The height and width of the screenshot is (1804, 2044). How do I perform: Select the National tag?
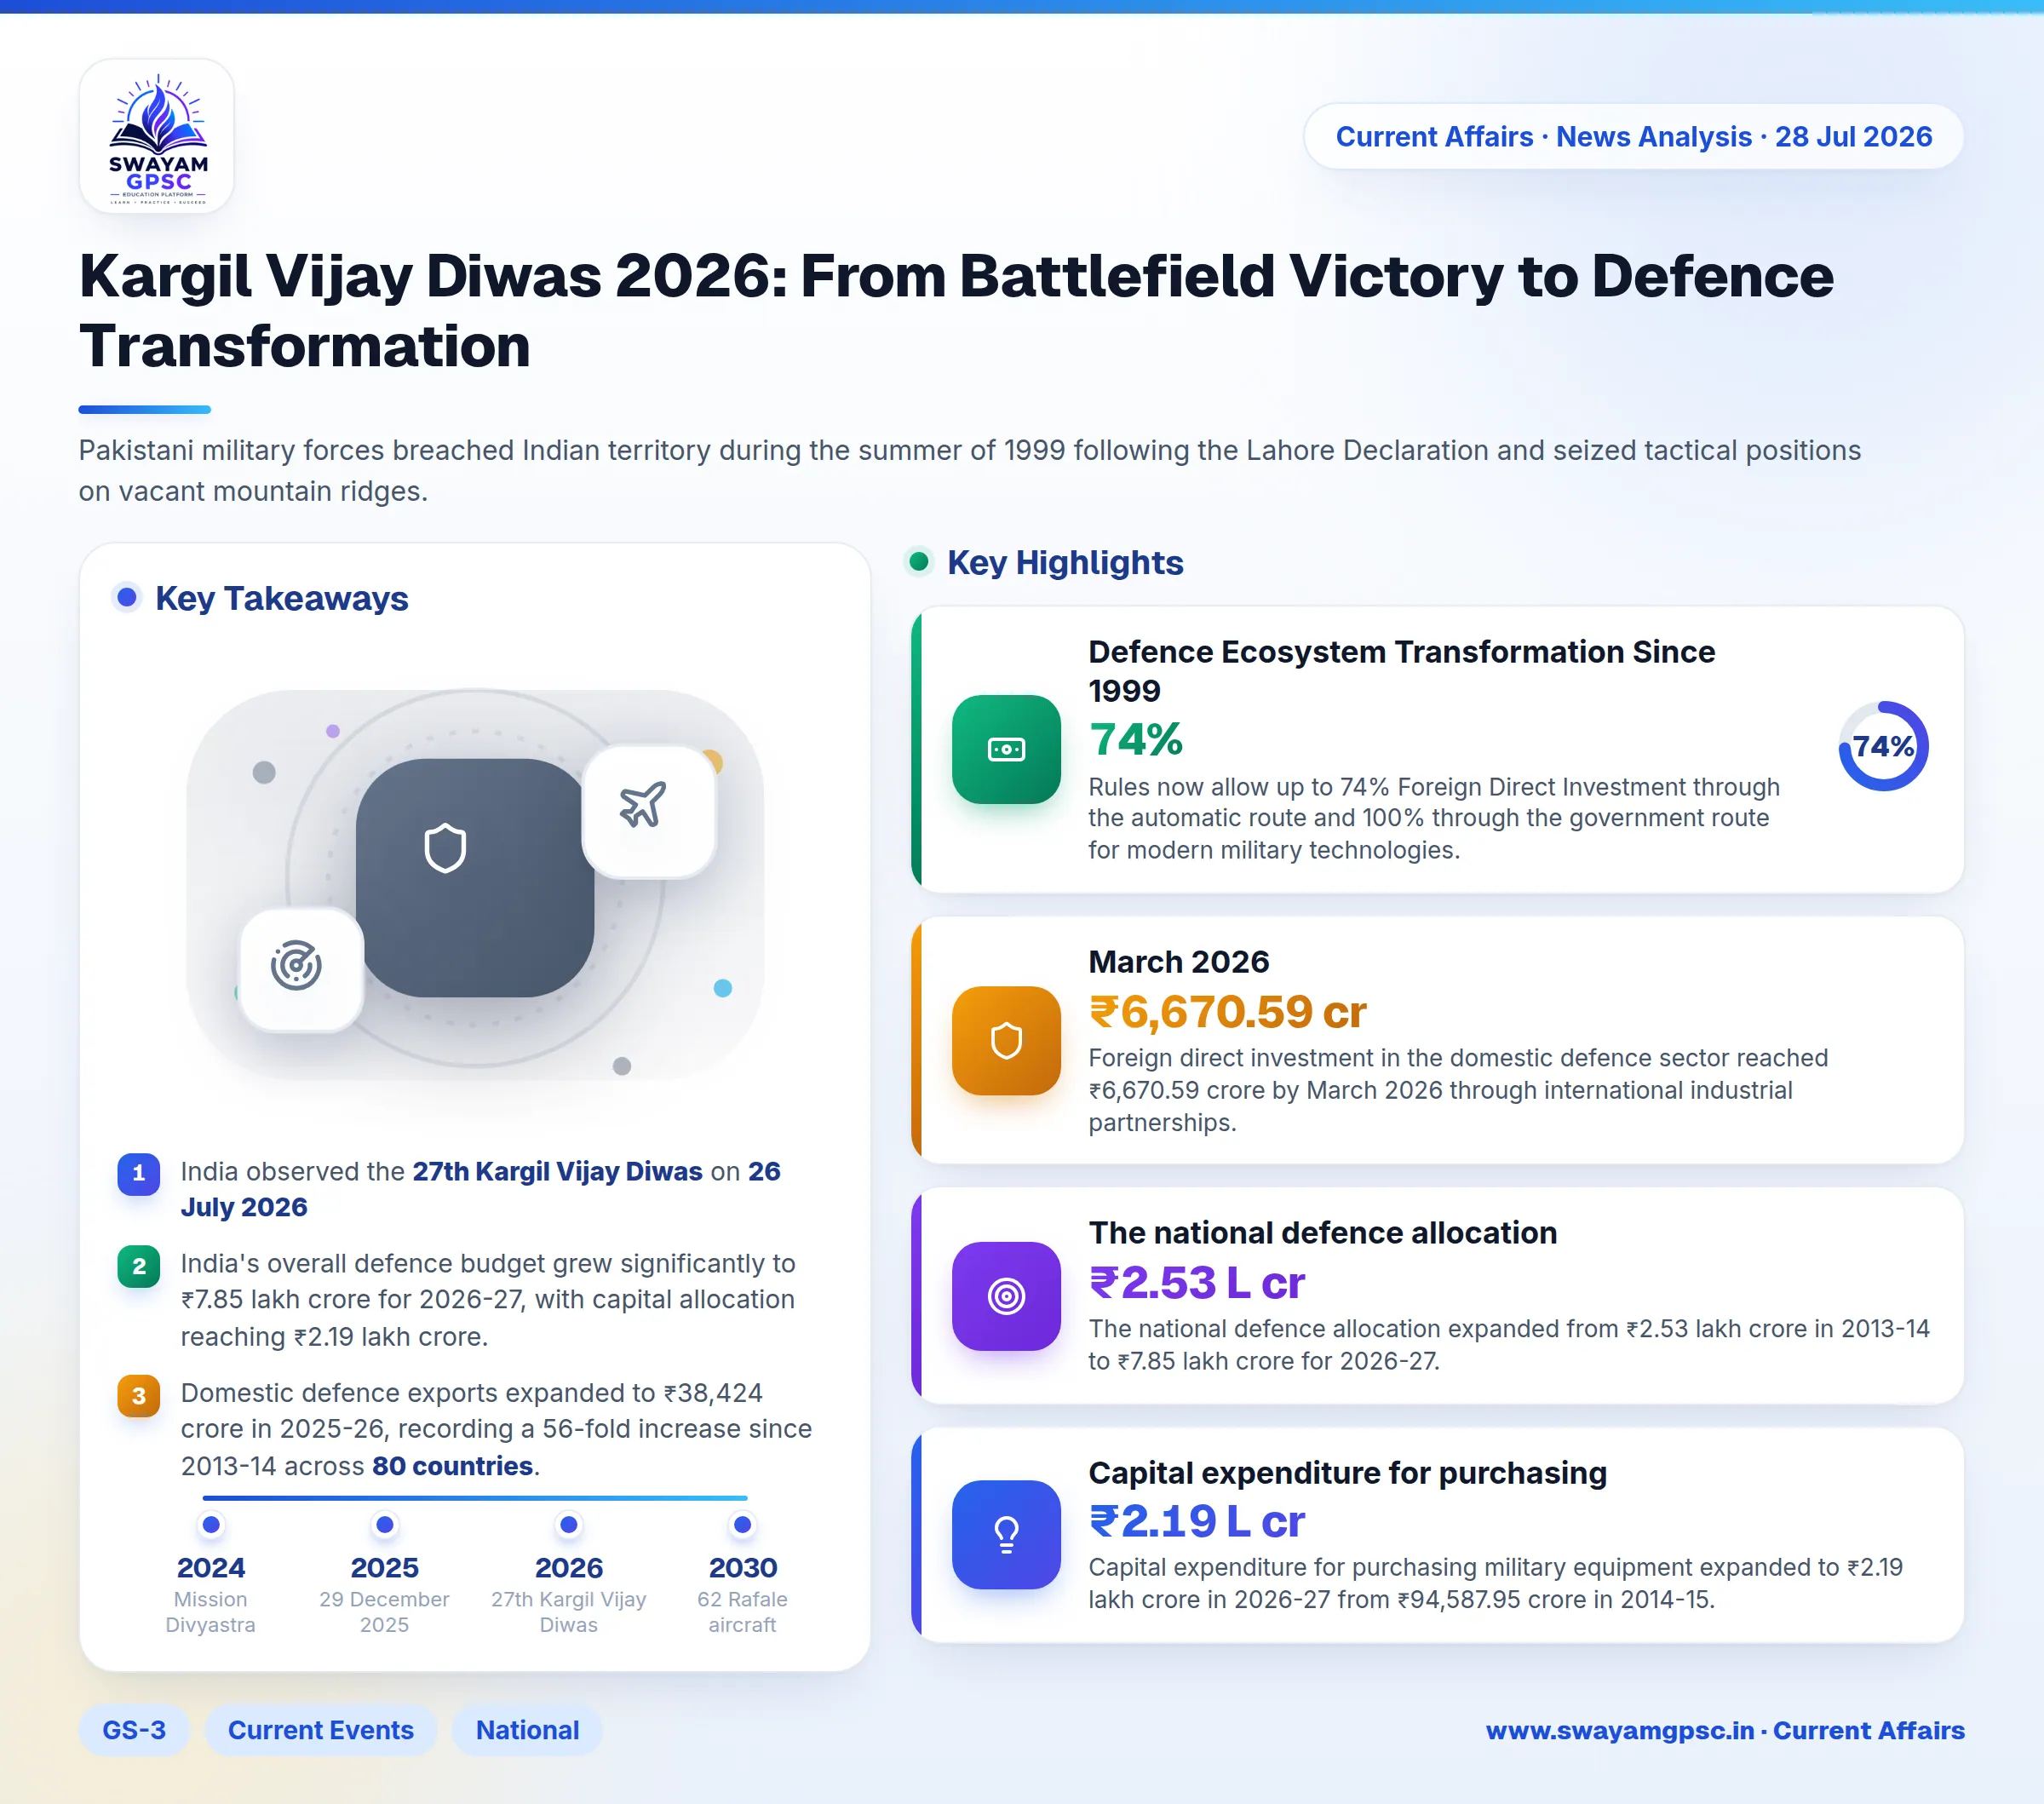pos(527,1730)
